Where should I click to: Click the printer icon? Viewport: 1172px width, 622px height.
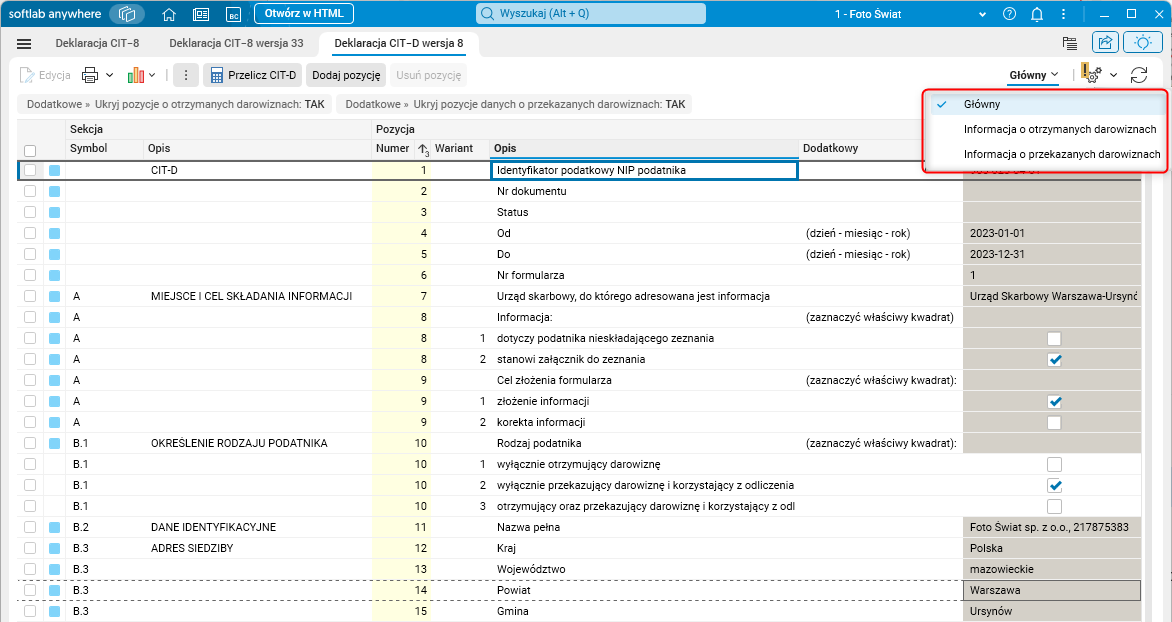coord(90,75)
